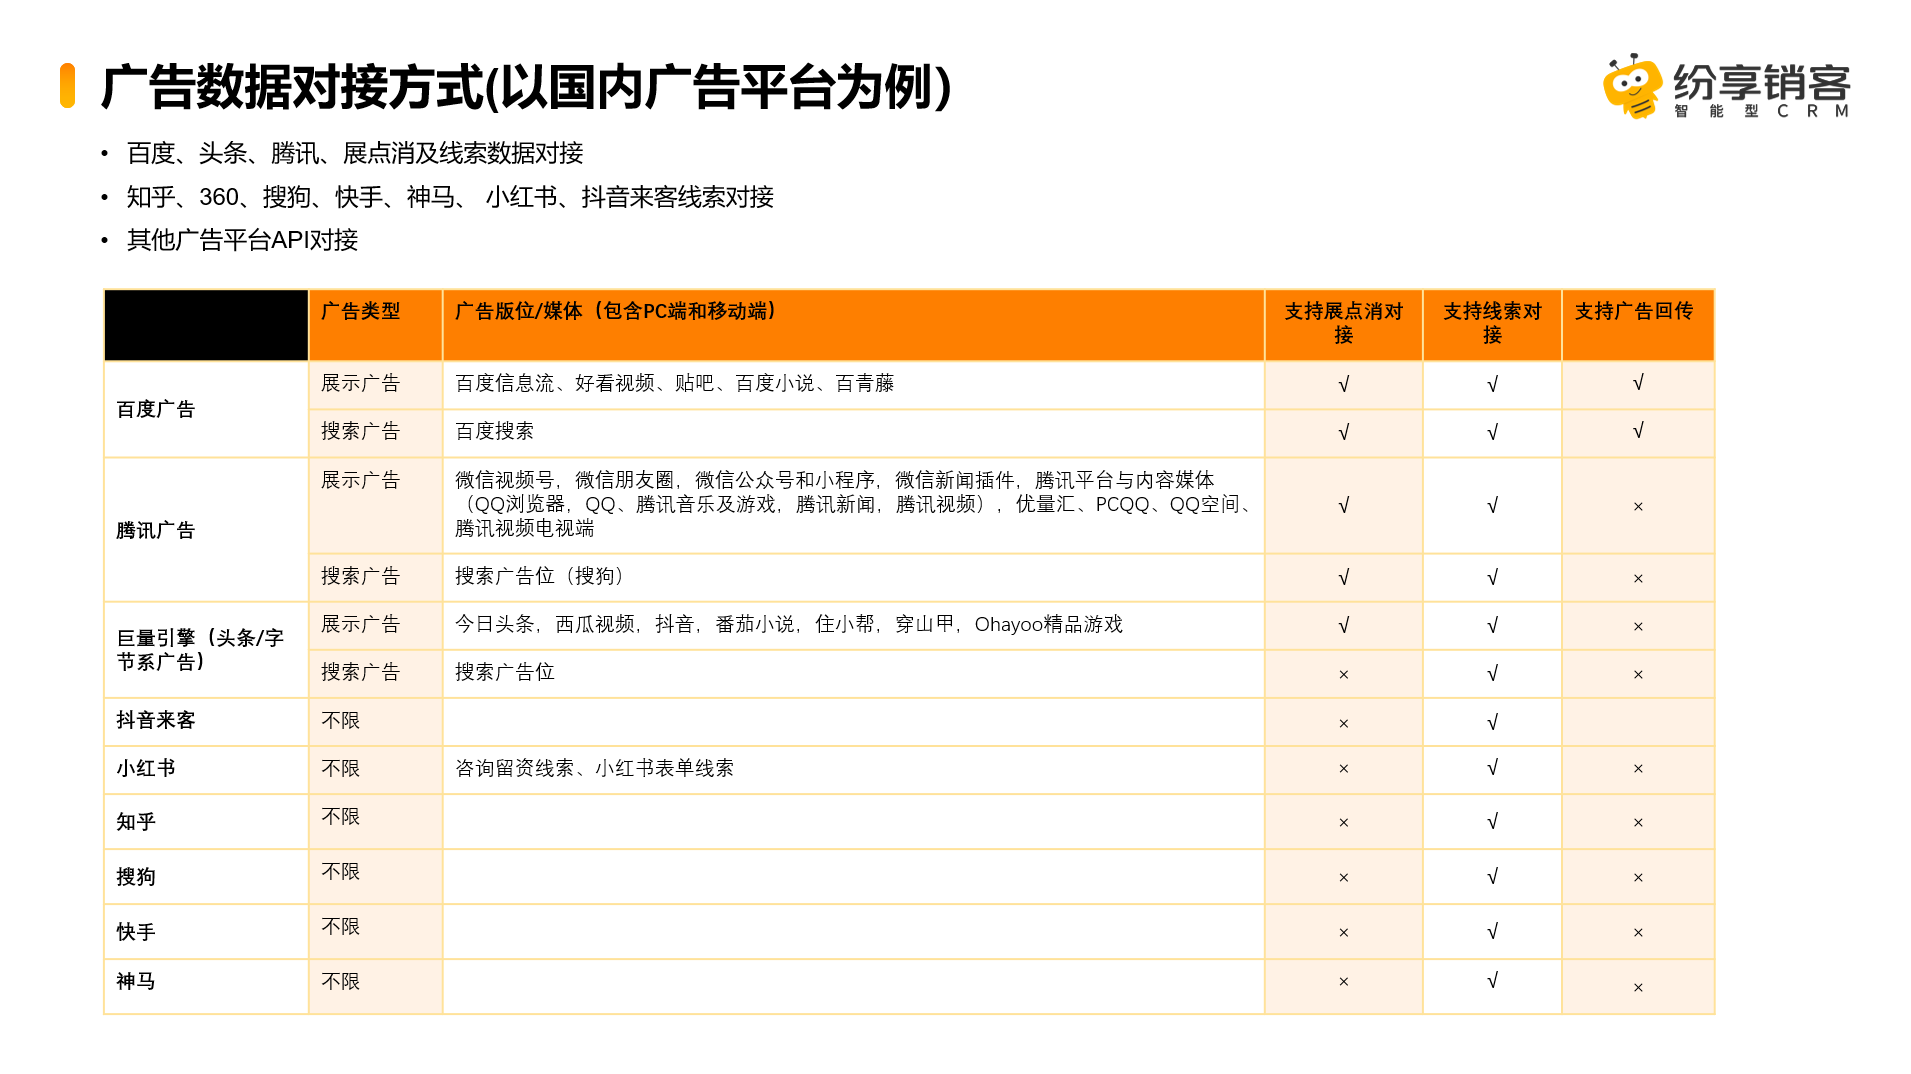The height and width of the screenshot is (1074, 1911).
Task: Click bullet text 百度、头条、腾讯、展点消及线索数据对接
Action: click(x=355, y=153)
